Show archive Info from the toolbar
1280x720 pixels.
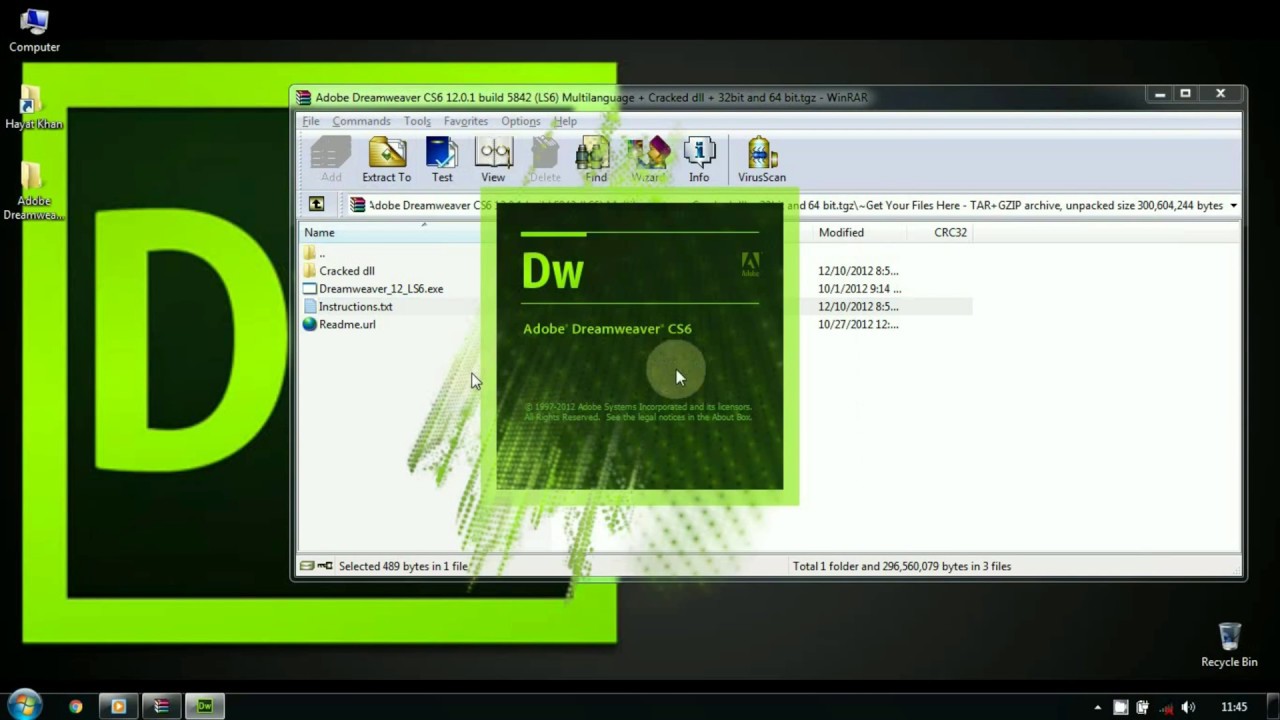point(699,159)
